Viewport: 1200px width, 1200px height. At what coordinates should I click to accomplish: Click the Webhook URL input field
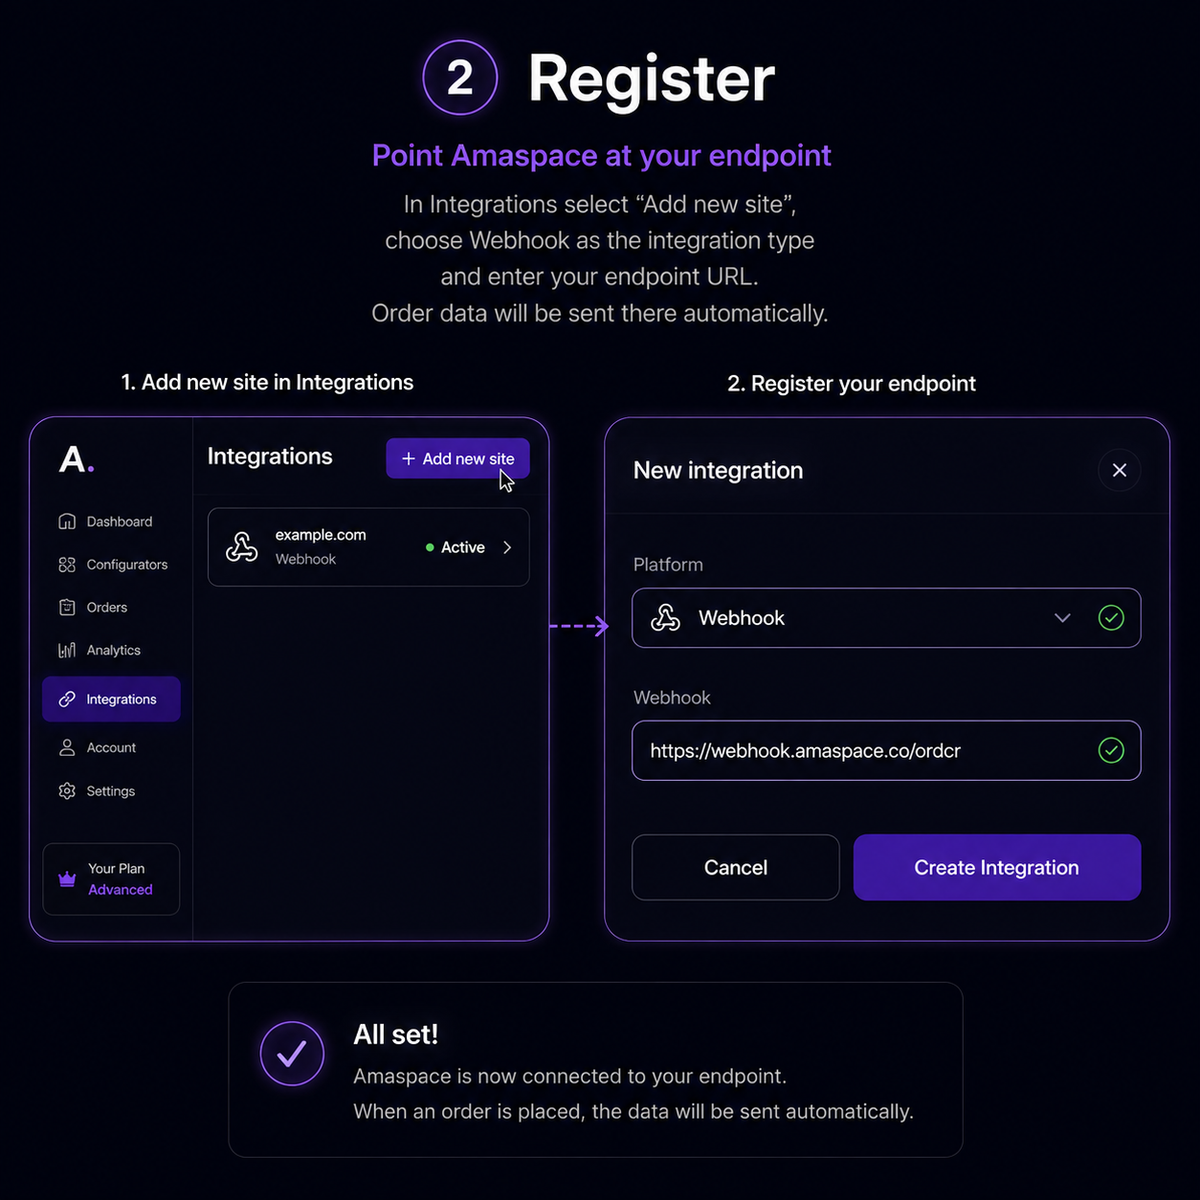coord(886,750)
